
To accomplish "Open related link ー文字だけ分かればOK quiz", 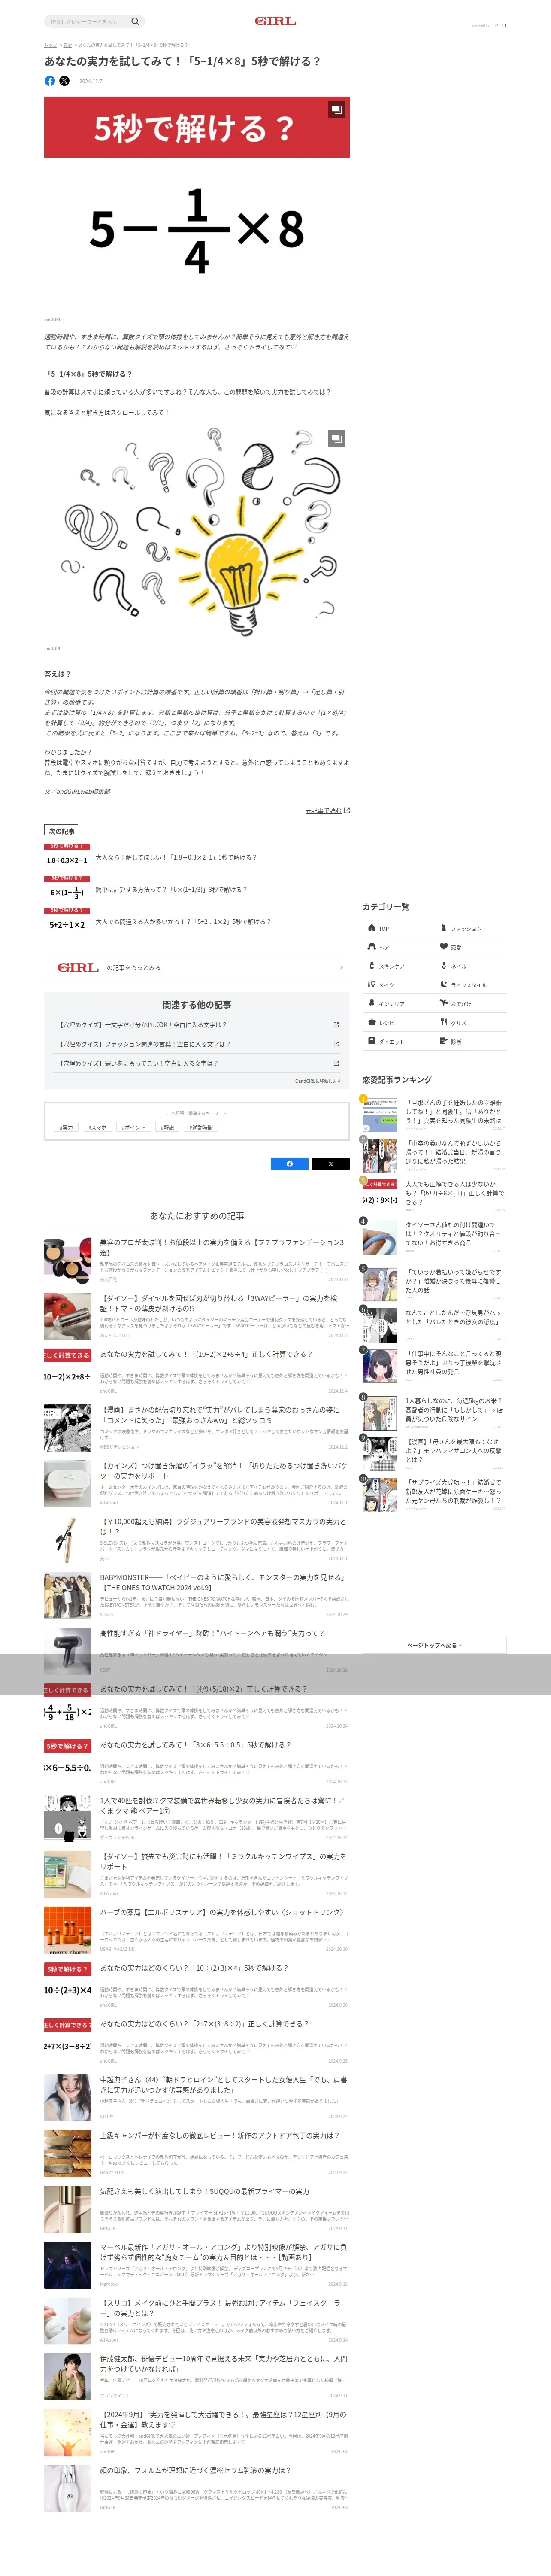I will 197,1024.
